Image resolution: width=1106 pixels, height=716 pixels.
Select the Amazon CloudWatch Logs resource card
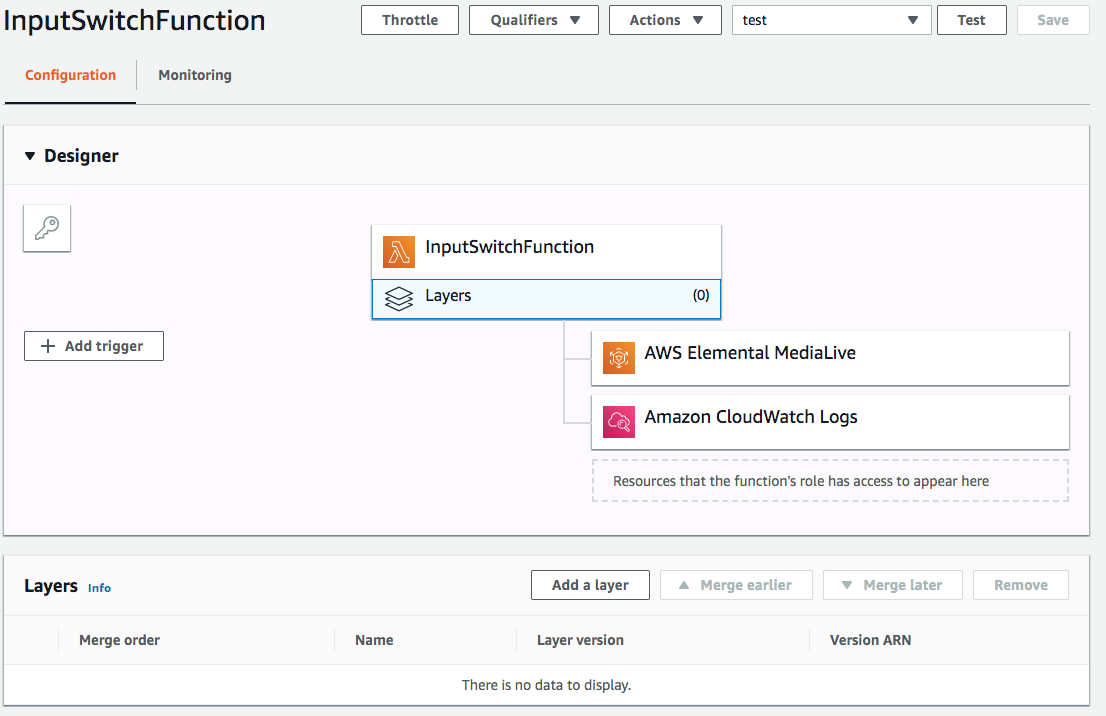[x=830, y=422]
